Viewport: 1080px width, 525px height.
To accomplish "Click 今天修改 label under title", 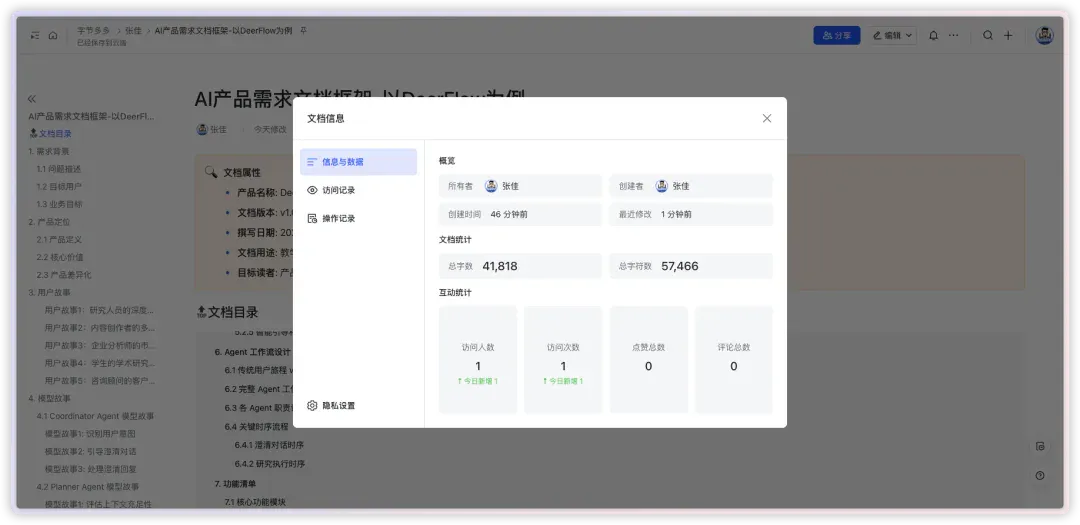I will pyautogui.click(x=270, y=129).
